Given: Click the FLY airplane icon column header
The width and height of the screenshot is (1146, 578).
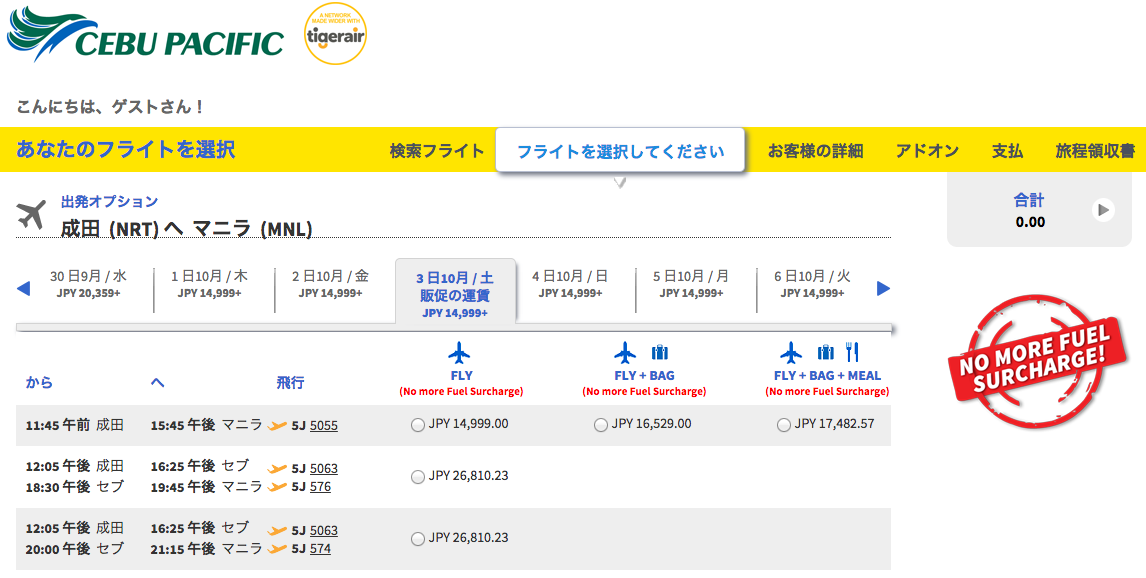Looking at the screenshot, I should pyautogui.click(x=459, y=353).
